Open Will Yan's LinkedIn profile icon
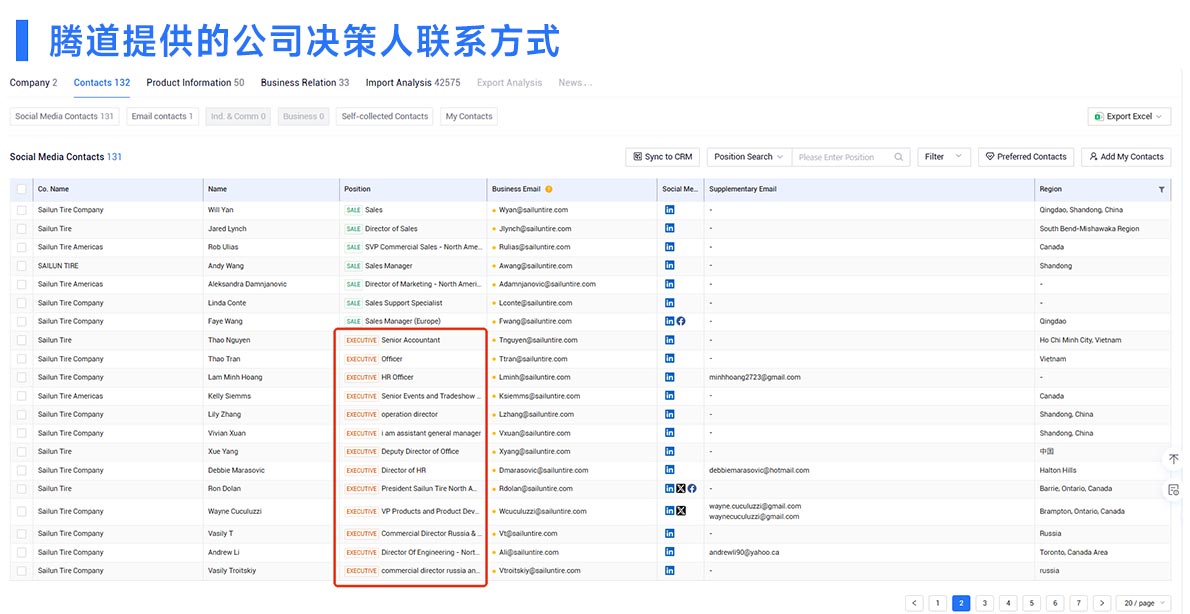Image resolution: width=1190 pixels, height=614 pixels. point(669,210)
